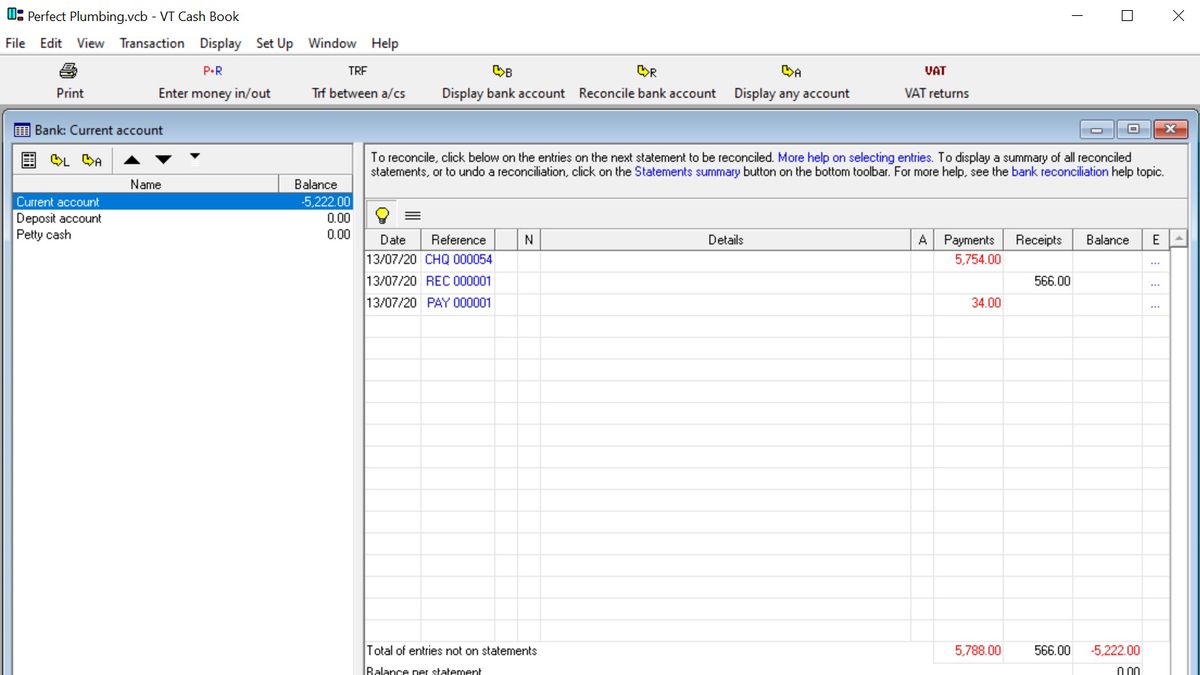
Task: Open the Set Up menu
Action: coord(274,43)
